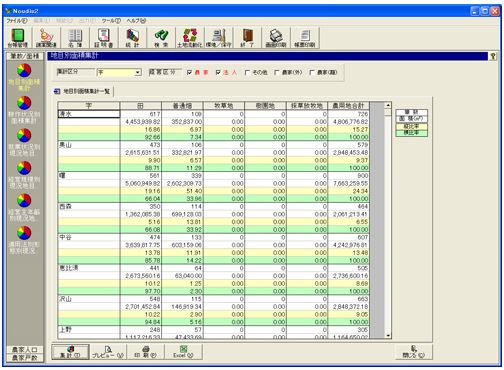Click the 集計 button at the bottom
This screenshot has height=370, width=504.
tap(70, 352)
